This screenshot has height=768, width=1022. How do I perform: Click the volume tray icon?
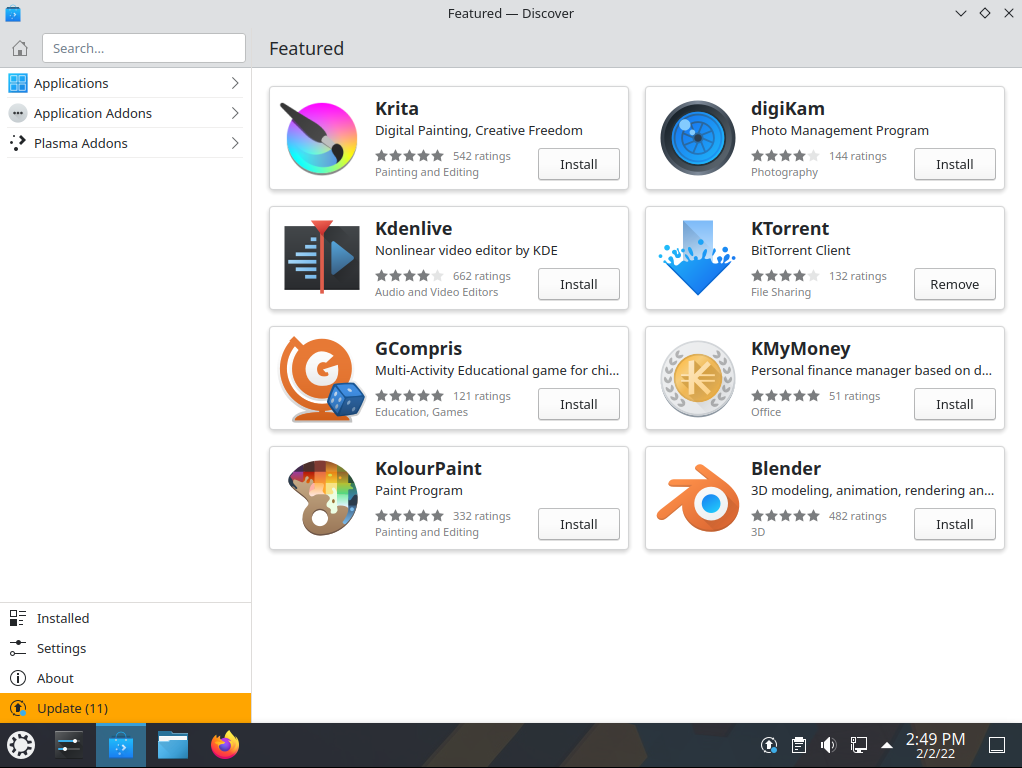(x=828, y=745)
